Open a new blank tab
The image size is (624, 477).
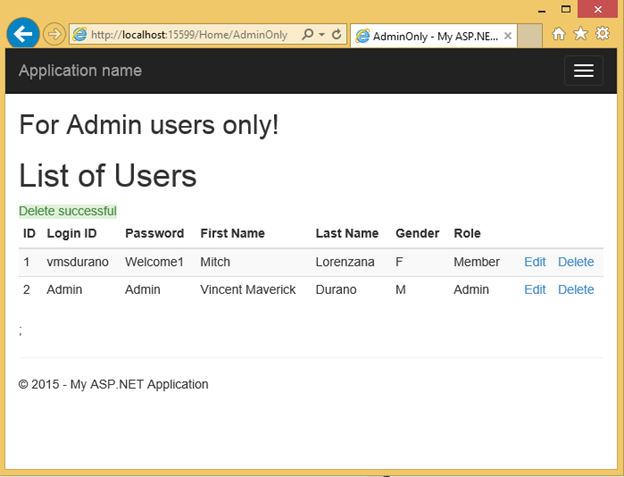530,35
